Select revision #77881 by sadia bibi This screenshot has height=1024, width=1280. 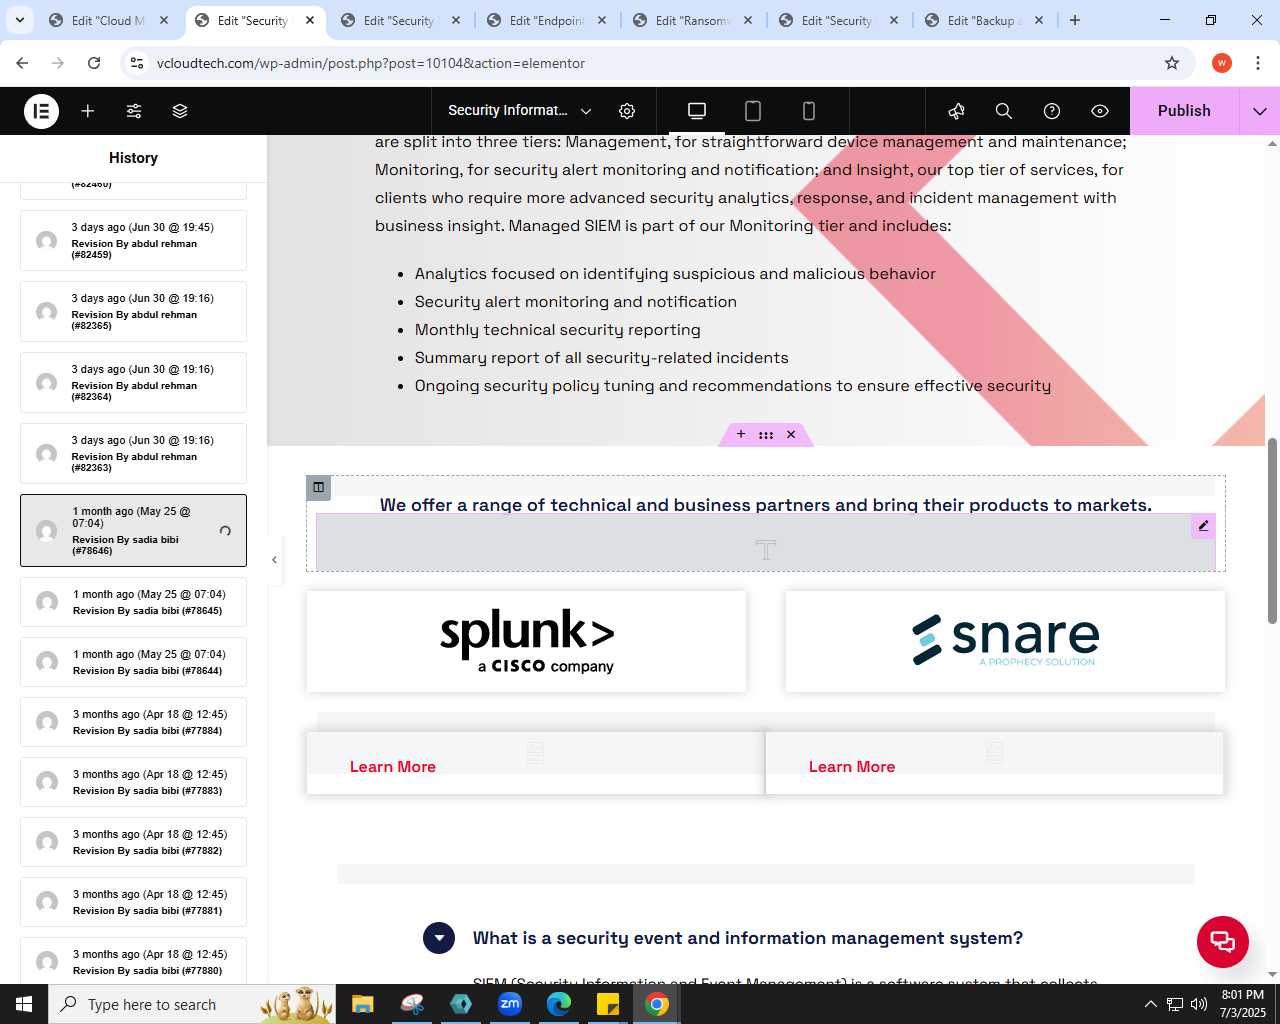133,902
